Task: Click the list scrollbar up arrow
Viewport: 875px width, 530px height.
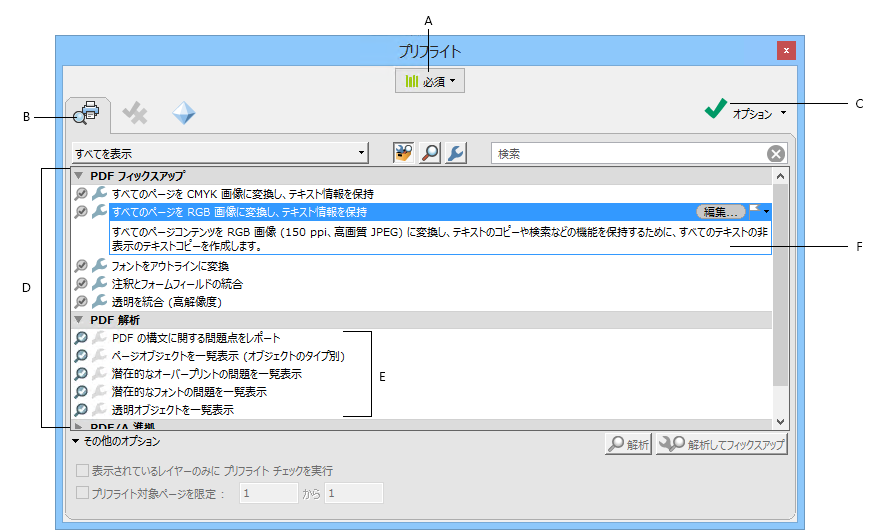Action: 780,176
